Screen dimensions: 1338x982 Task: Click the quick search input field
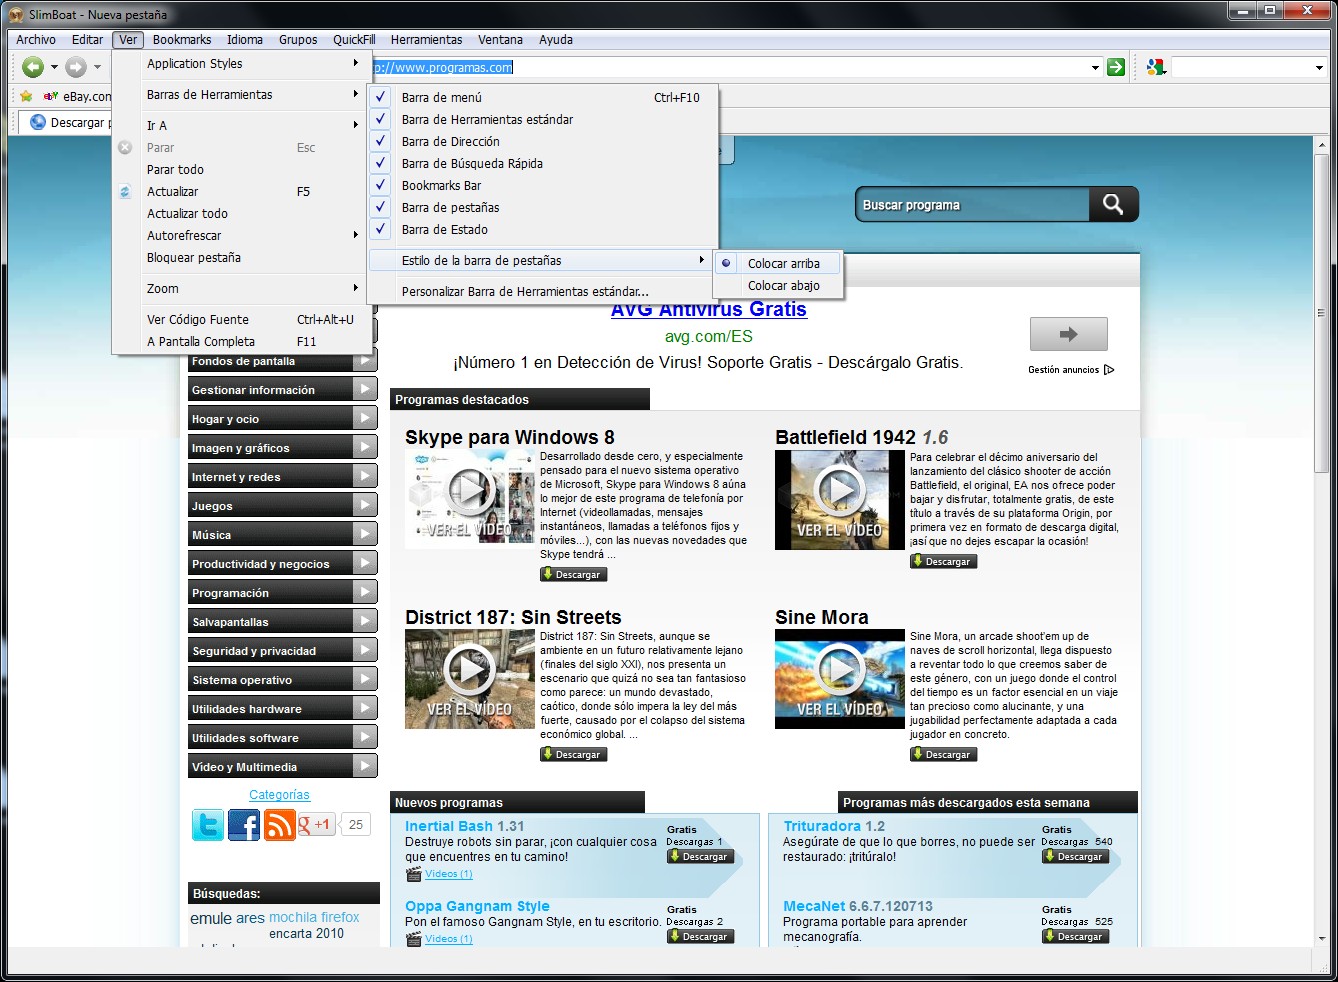[x=1241, y=67]
